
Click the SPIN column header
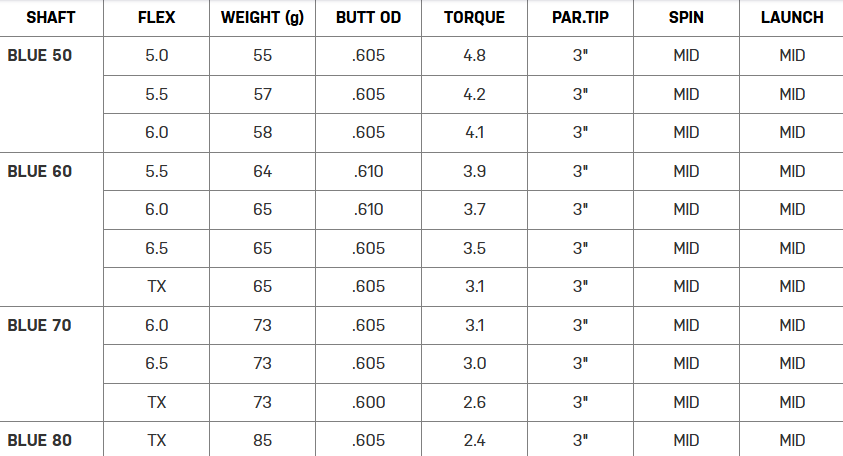[x=686, y=18]
